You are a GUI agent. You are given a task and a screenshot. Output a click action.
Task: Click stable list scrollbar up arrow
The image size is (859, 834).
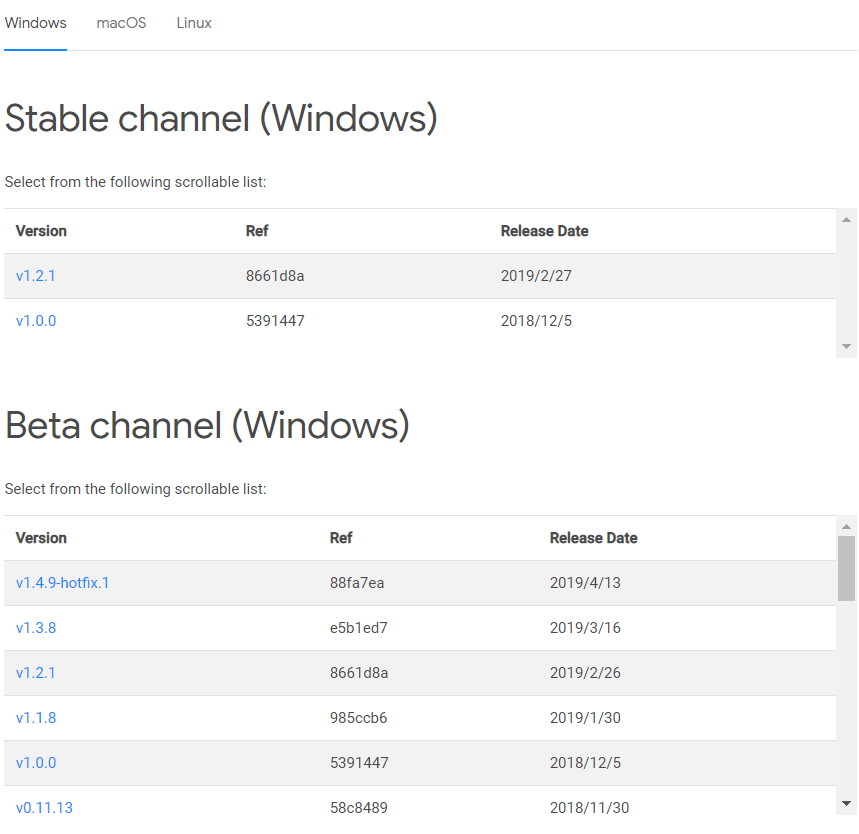click(x=846, y=220)
